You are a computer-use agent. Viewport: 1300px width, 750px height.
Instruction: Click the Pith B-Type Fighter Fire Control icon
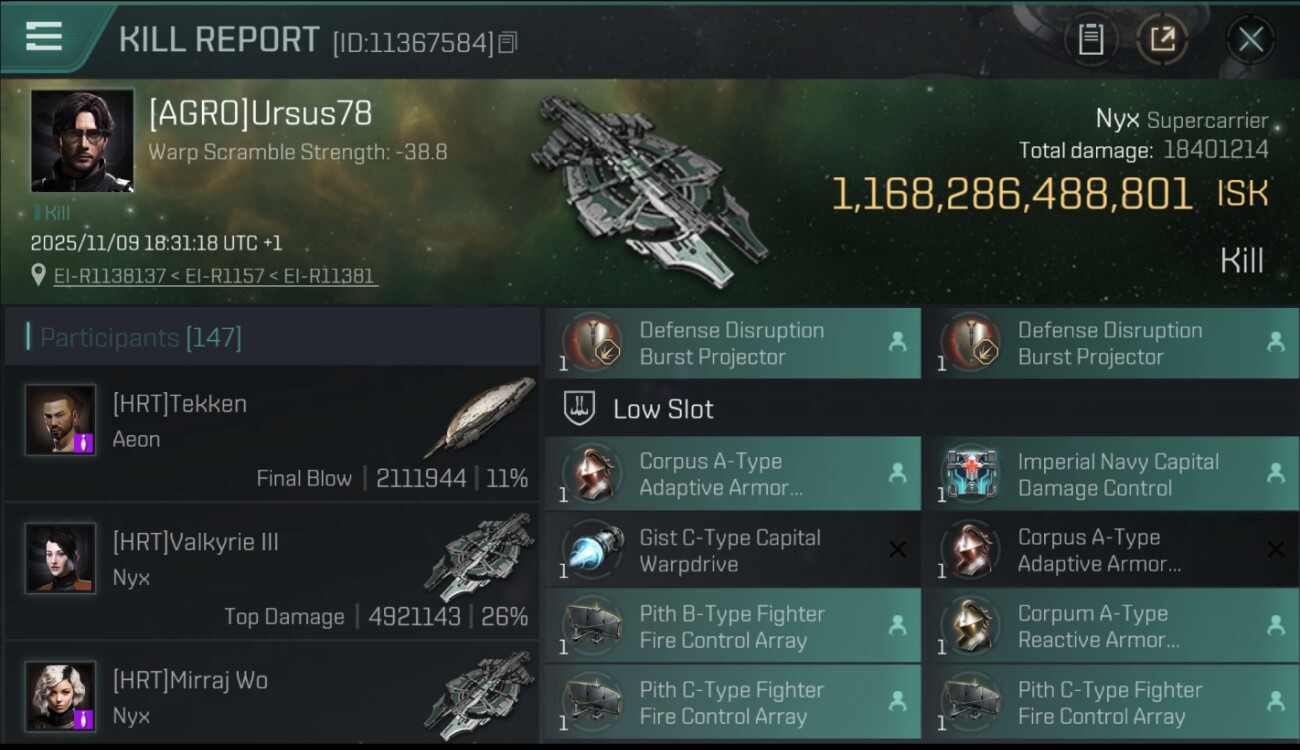click(593, 627)
